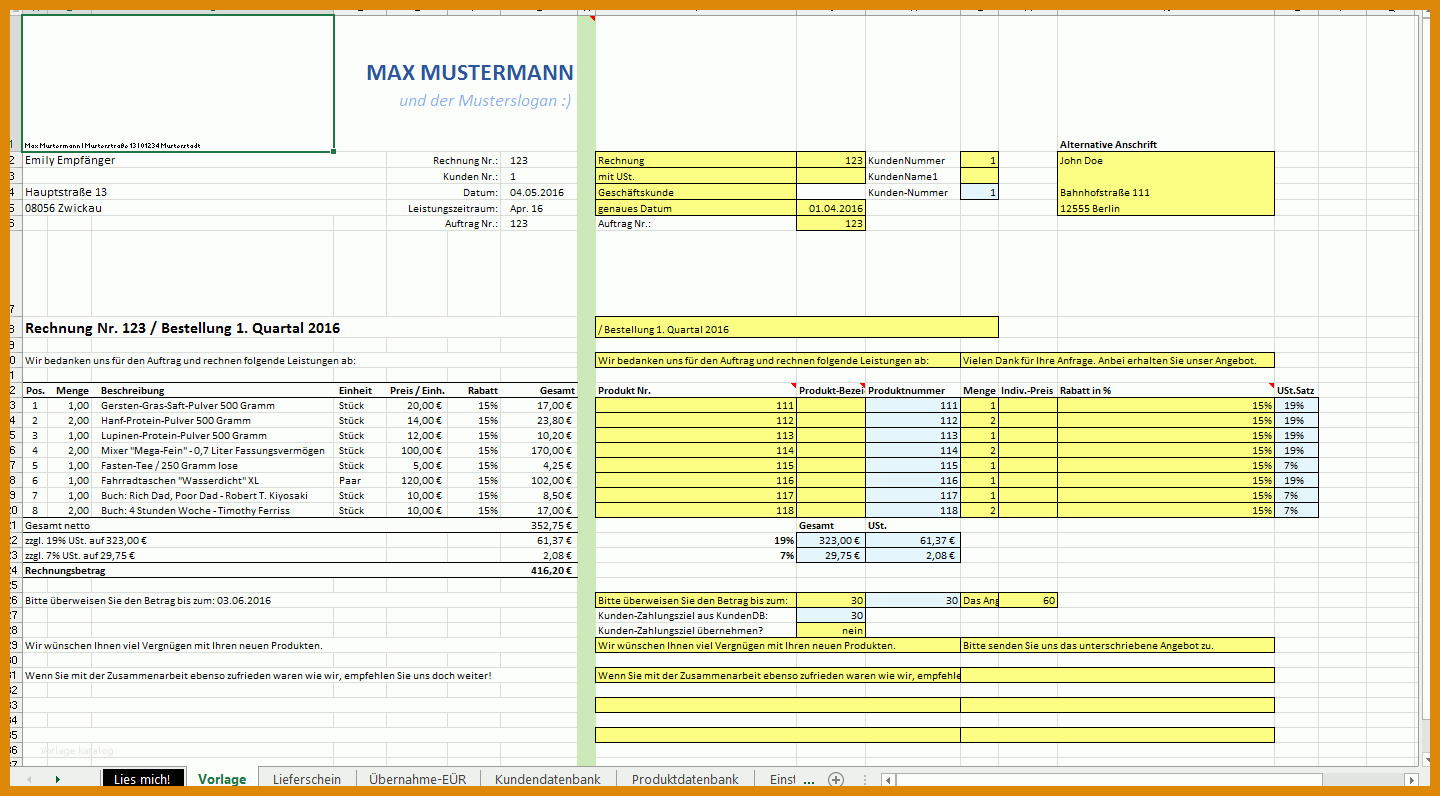
Task: Select the 29,75 € cell beside 7%
Action: click(831, 556)
